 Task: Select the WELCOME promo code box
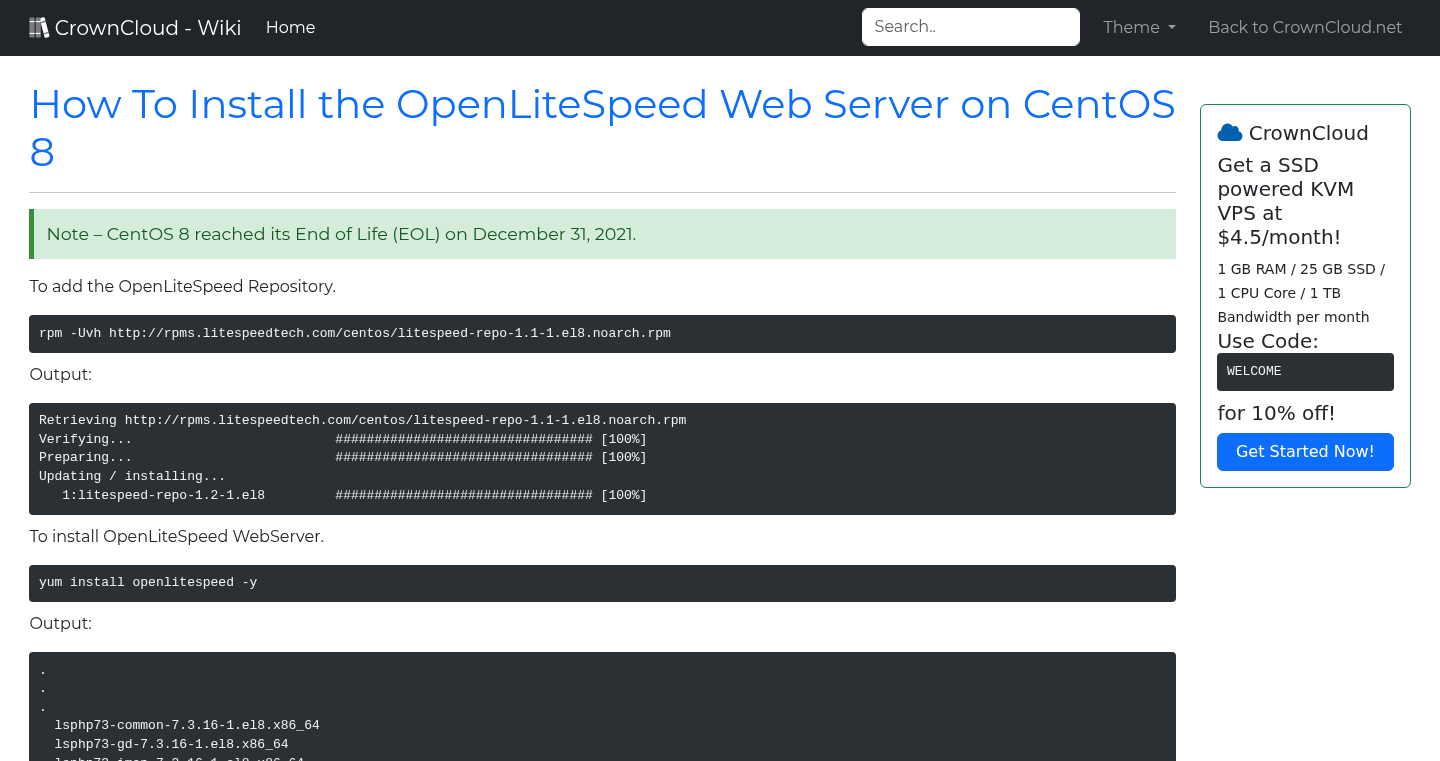pyautogui.click(x=1305, y=371)
